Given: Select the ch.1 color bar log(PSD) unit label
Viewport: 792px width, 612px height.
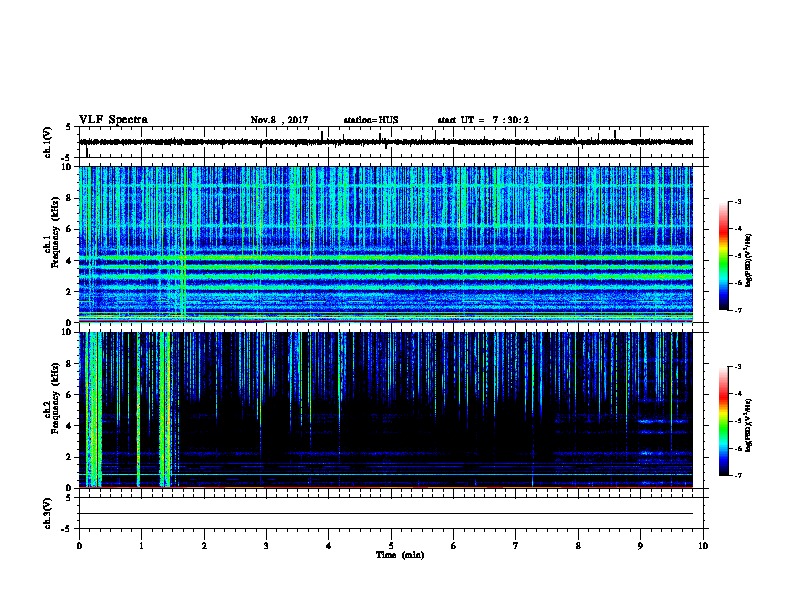Looking at the screenshot, I should pyautogui.click(x=748, y=260).
